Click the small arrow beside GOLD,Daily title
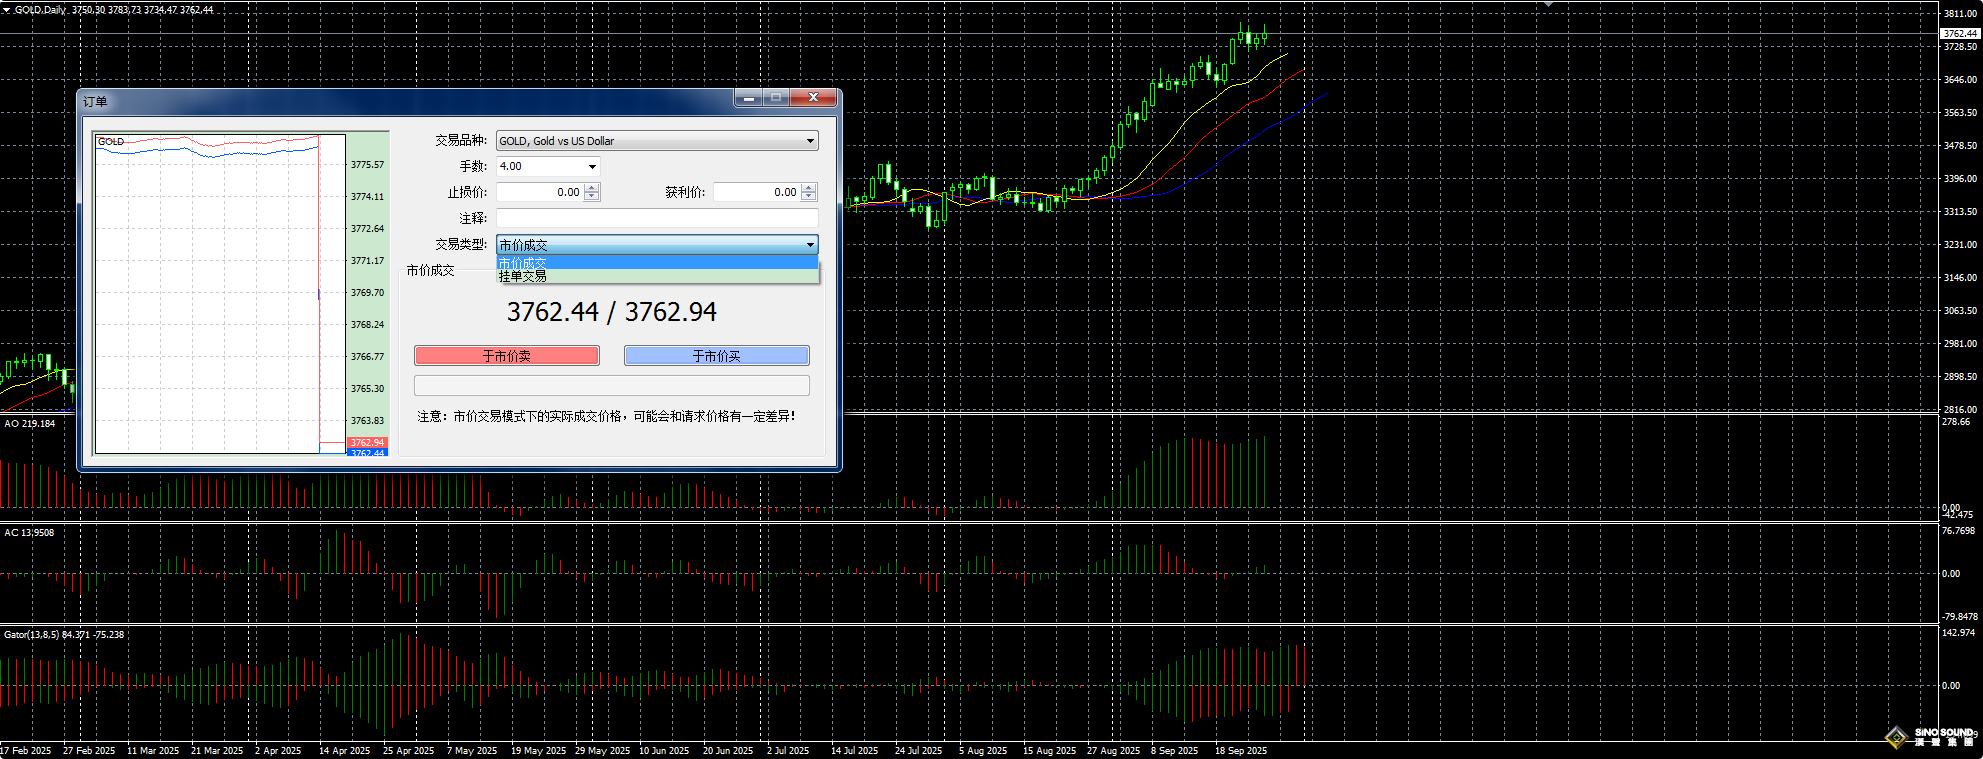This screenshot has height=759, width=1983. (x=7, y=9)
